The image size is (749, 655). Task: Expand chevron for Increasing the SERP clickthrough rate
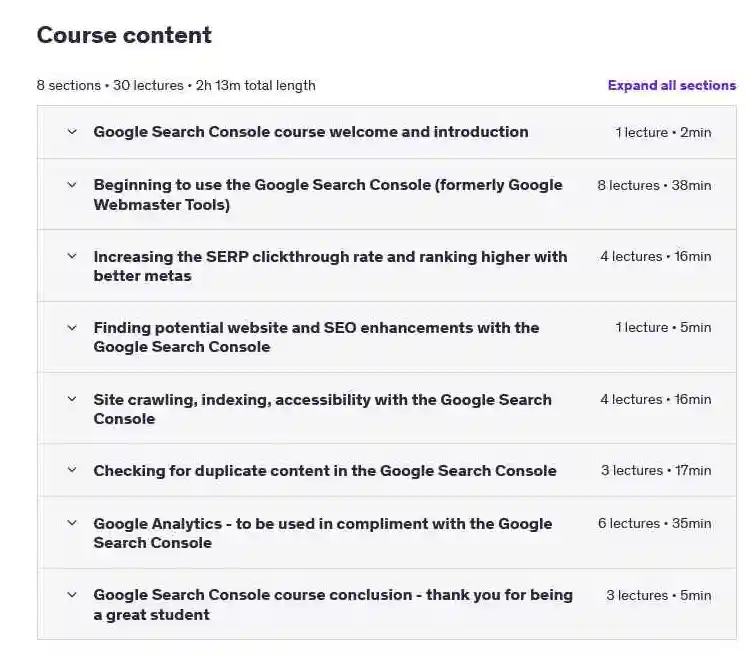pos(72,256)
